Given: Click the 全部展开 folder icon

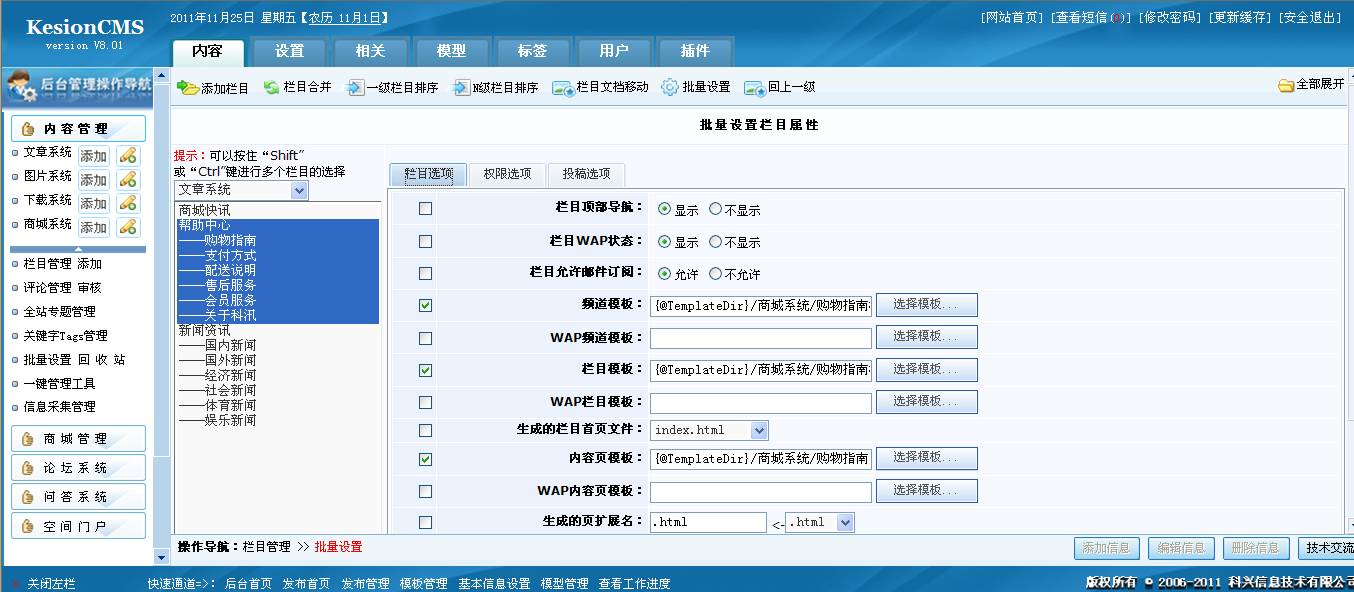Looking at the screenshot, I should (x=1286, y=85).
